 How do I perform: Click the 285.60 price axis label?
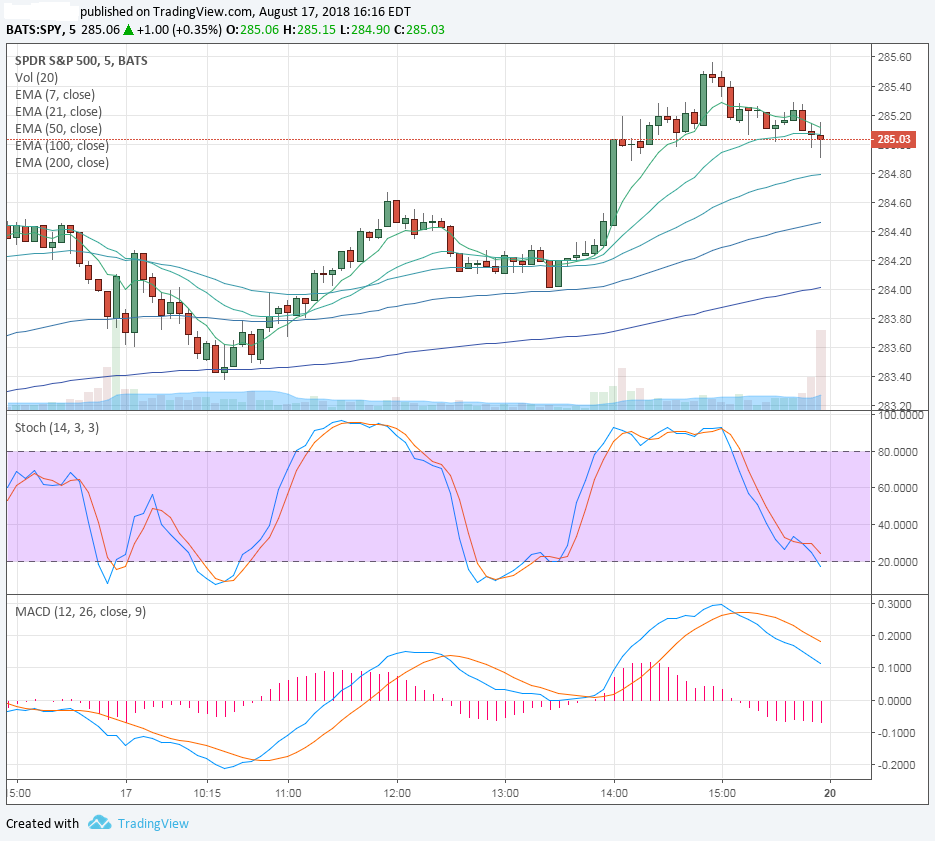pos(894,57)
